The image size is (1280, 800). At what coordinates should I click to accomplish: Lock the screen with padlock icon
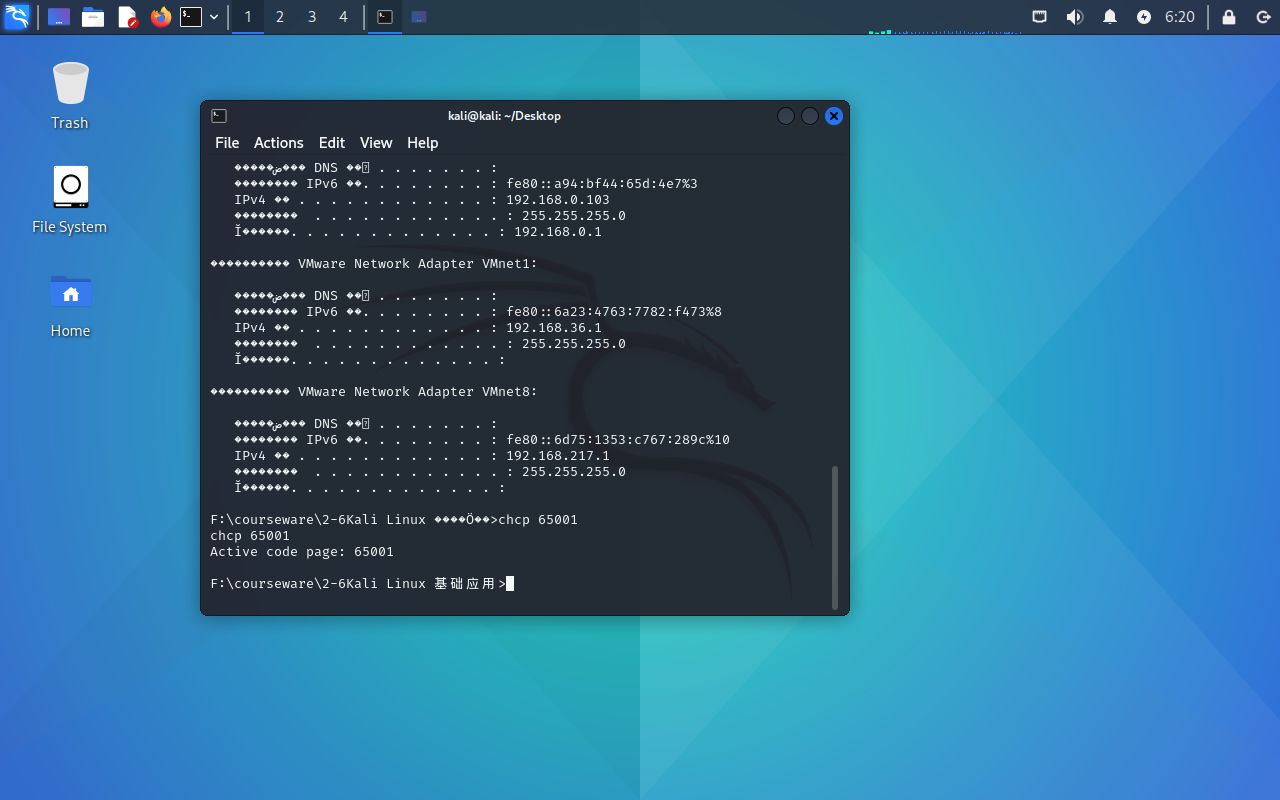[1229, 17]
